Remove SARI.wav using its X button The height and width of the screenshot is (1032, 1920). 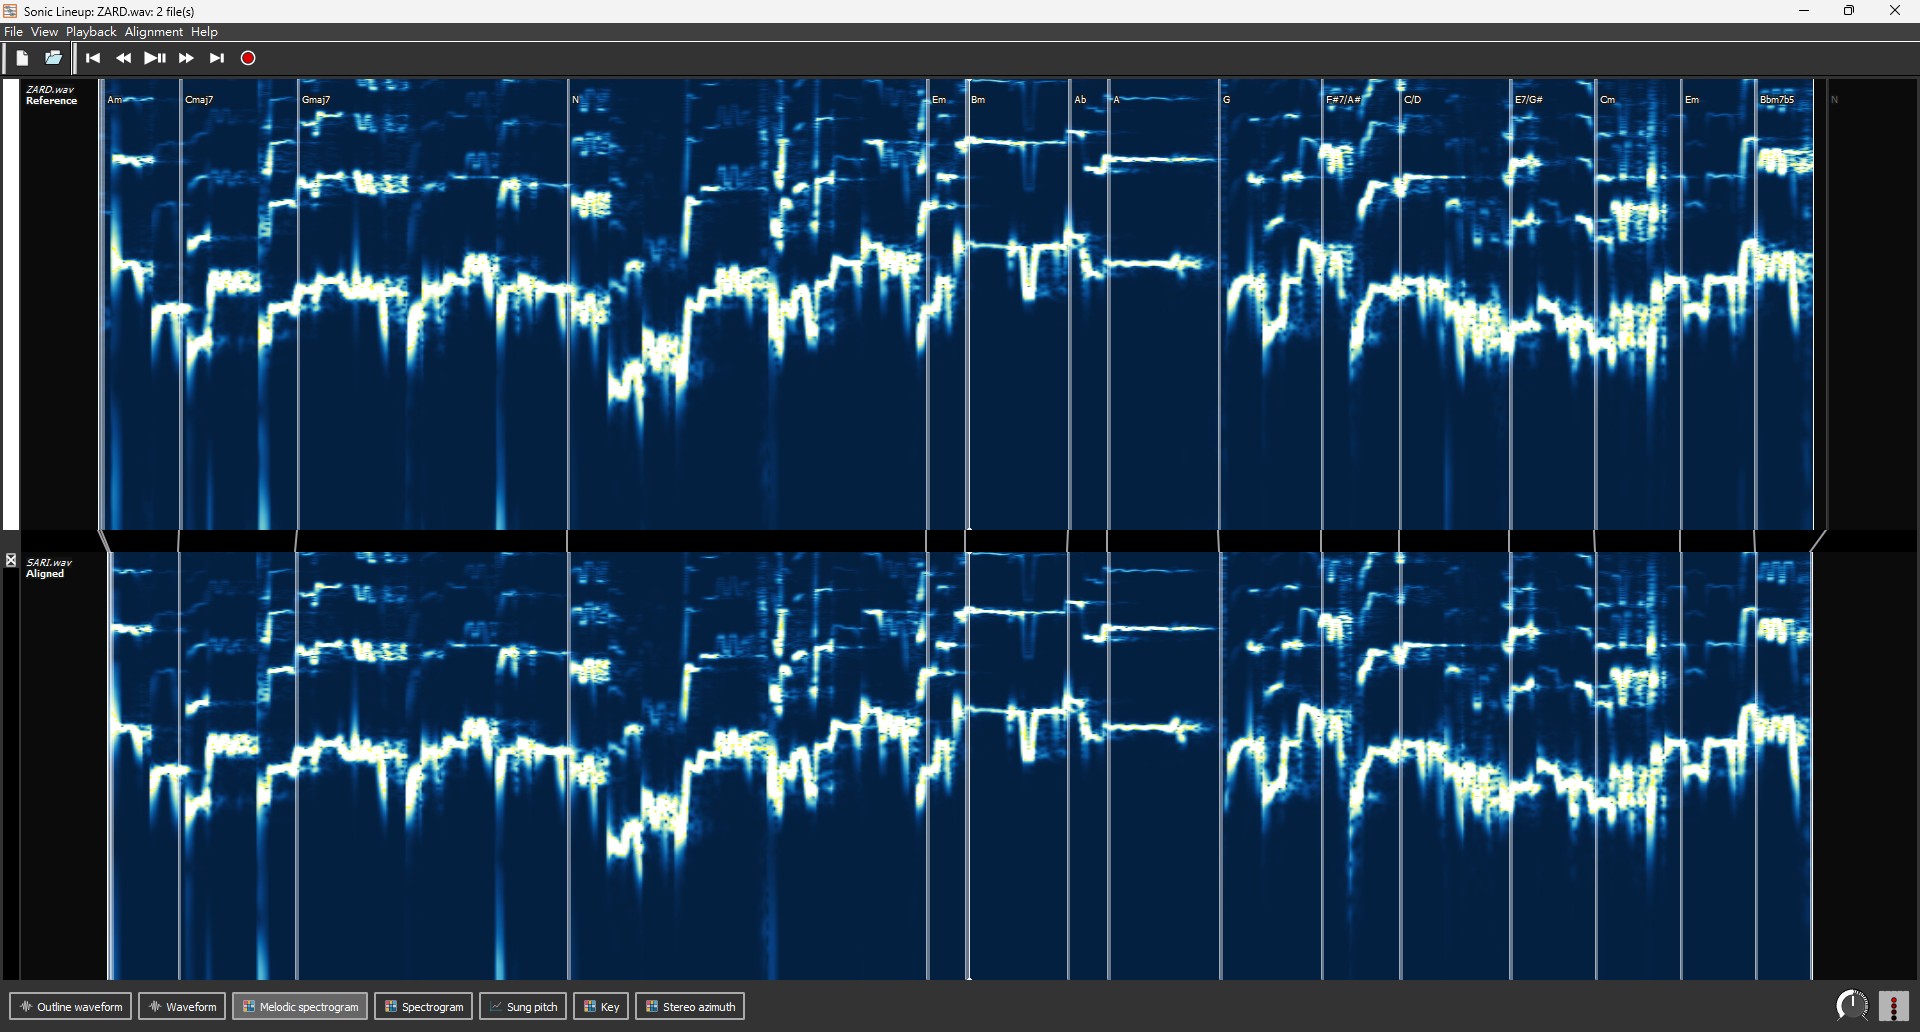(x=11, y=561)
